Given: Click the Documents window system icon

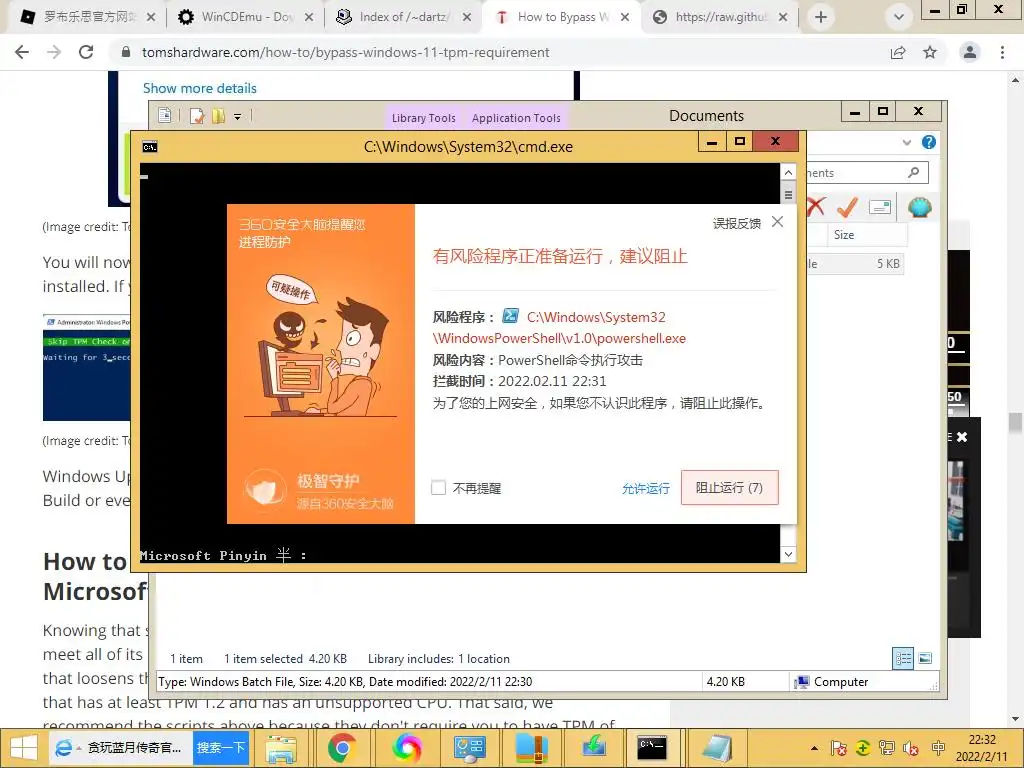Looking at the screenshot, I should tap(165, 116).
